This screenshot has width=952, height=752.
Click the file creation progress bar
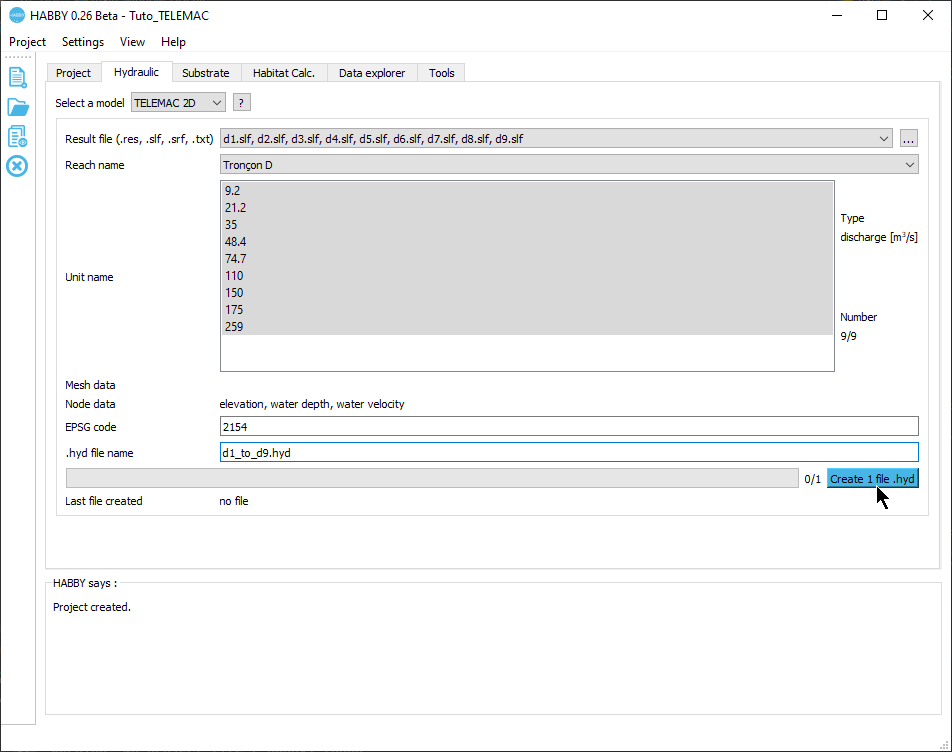[431, 479]
